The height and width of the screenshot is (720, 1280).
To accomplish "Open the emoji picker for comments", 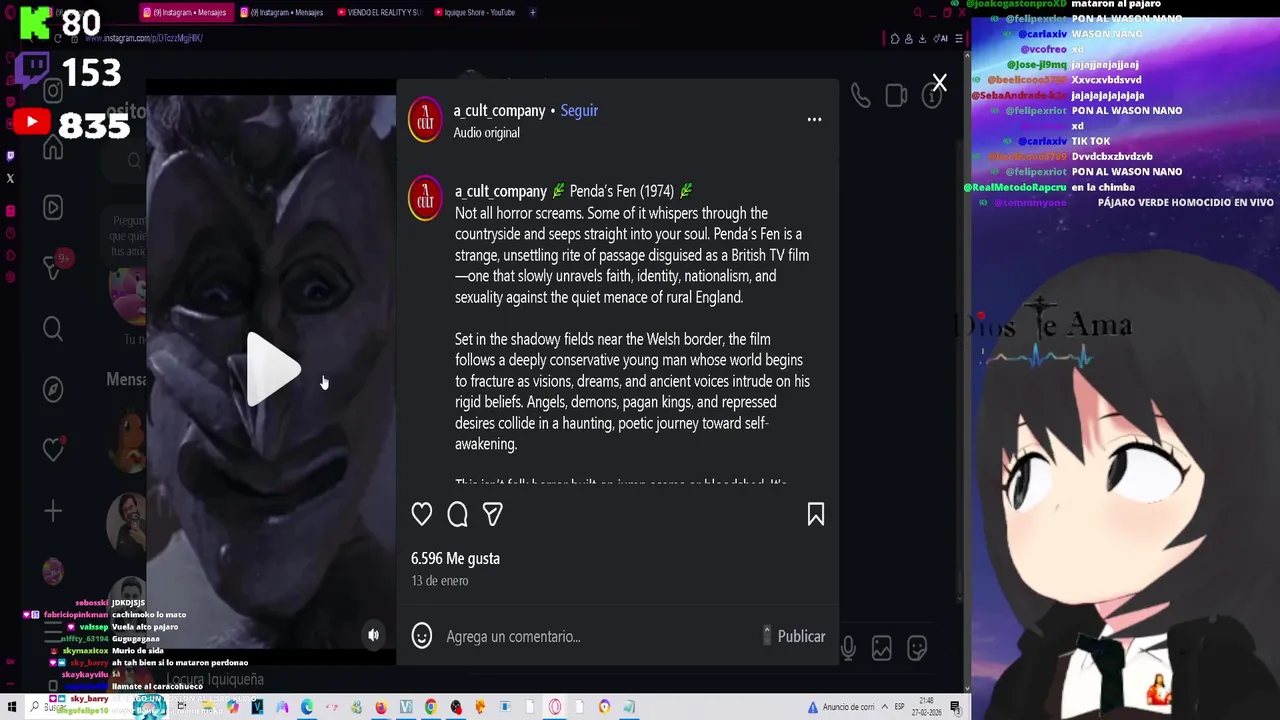I will tap(422, 636).
